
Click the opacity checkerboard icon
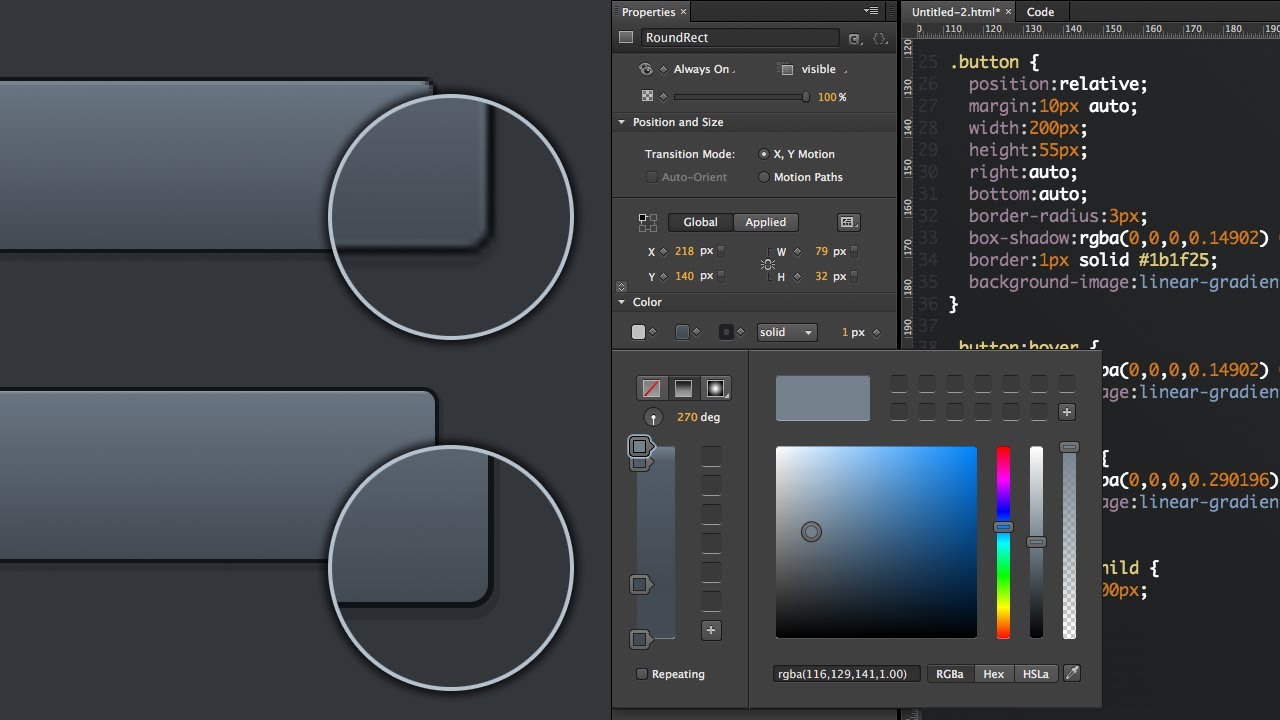pos(647,97)
